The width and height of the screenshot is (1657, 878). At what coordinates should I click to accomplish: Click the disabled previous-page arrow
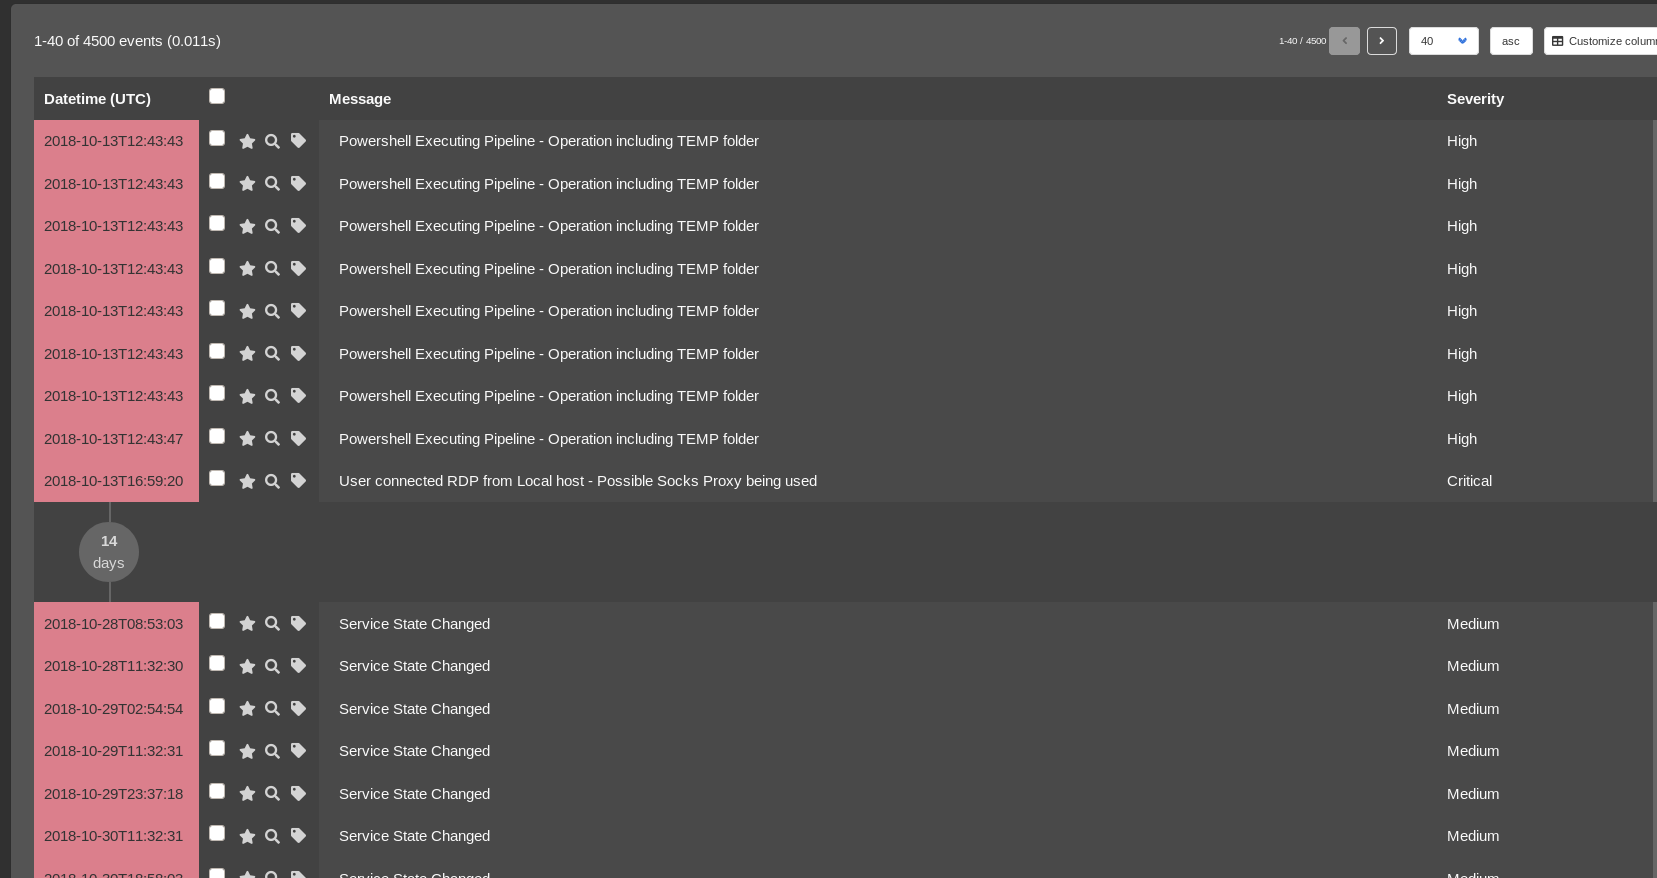click(1344, 41)
